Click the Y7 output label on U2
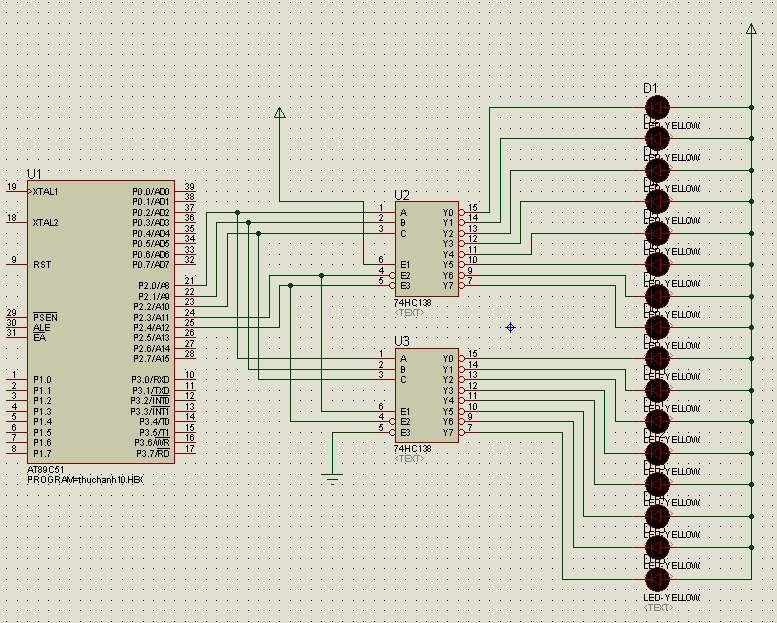The image size is (777, 623). 448,286
